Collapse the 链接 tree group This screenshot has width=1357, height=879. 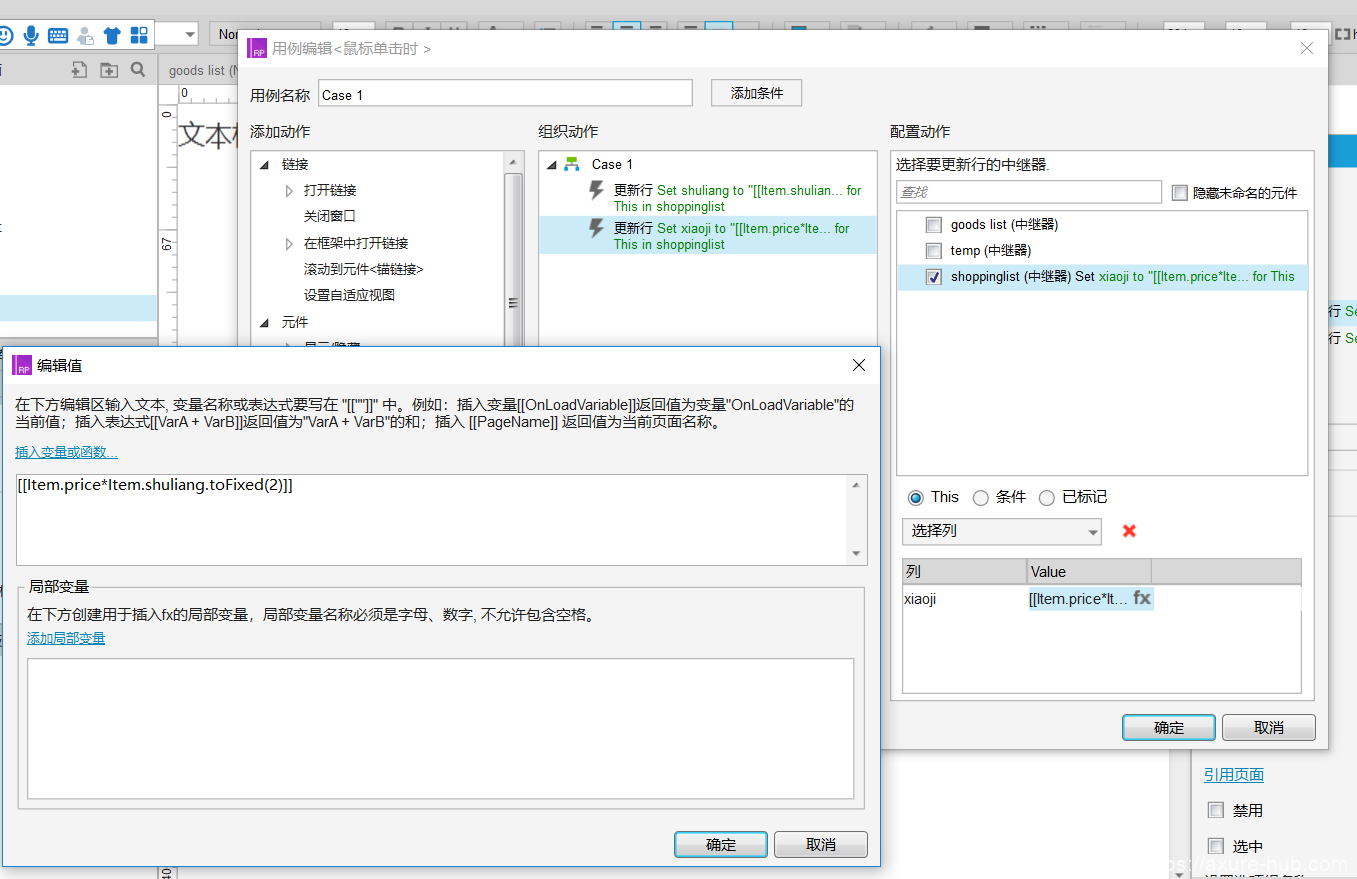(265, 164)
